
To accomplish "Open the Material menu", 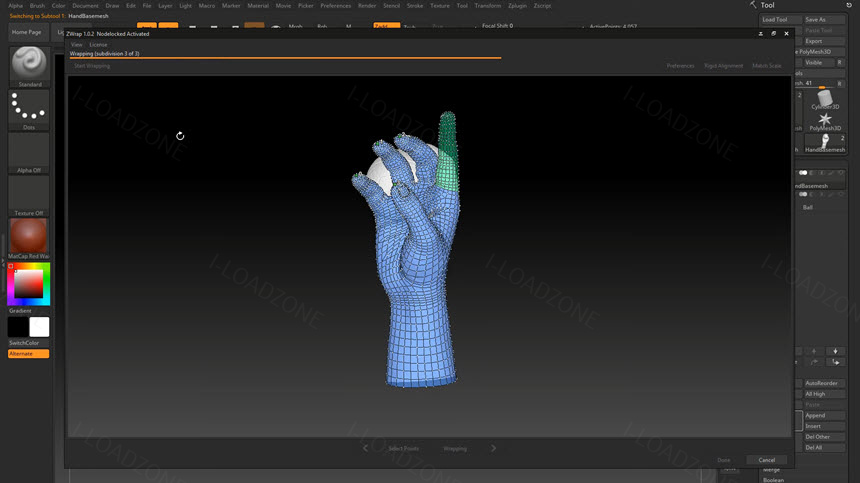I will [258, 5].
